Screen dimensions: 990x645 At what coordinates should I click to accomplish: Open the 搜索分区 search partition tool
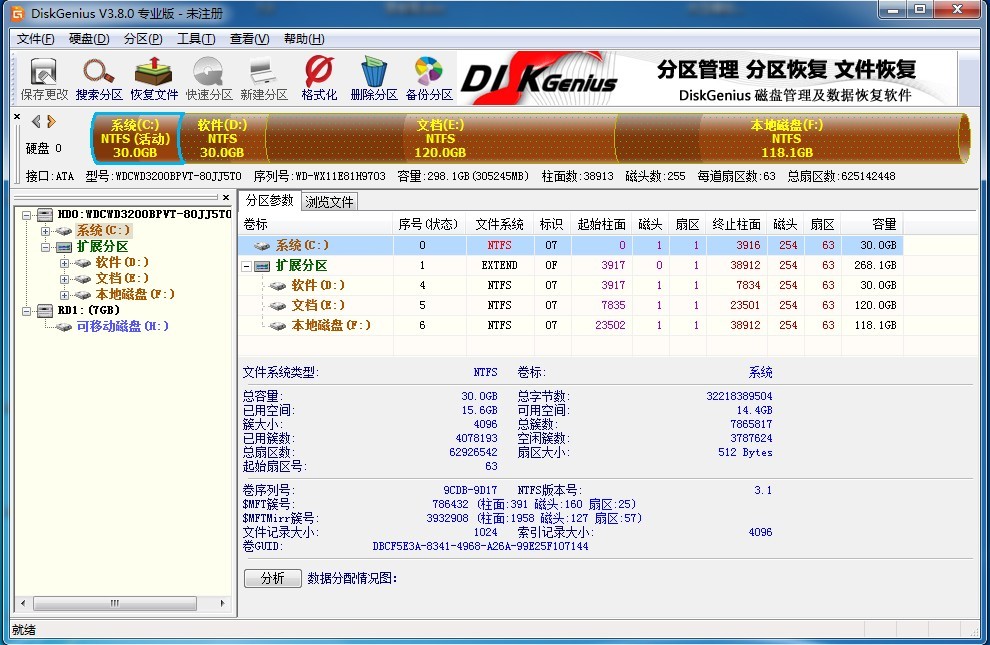(99, 79)
